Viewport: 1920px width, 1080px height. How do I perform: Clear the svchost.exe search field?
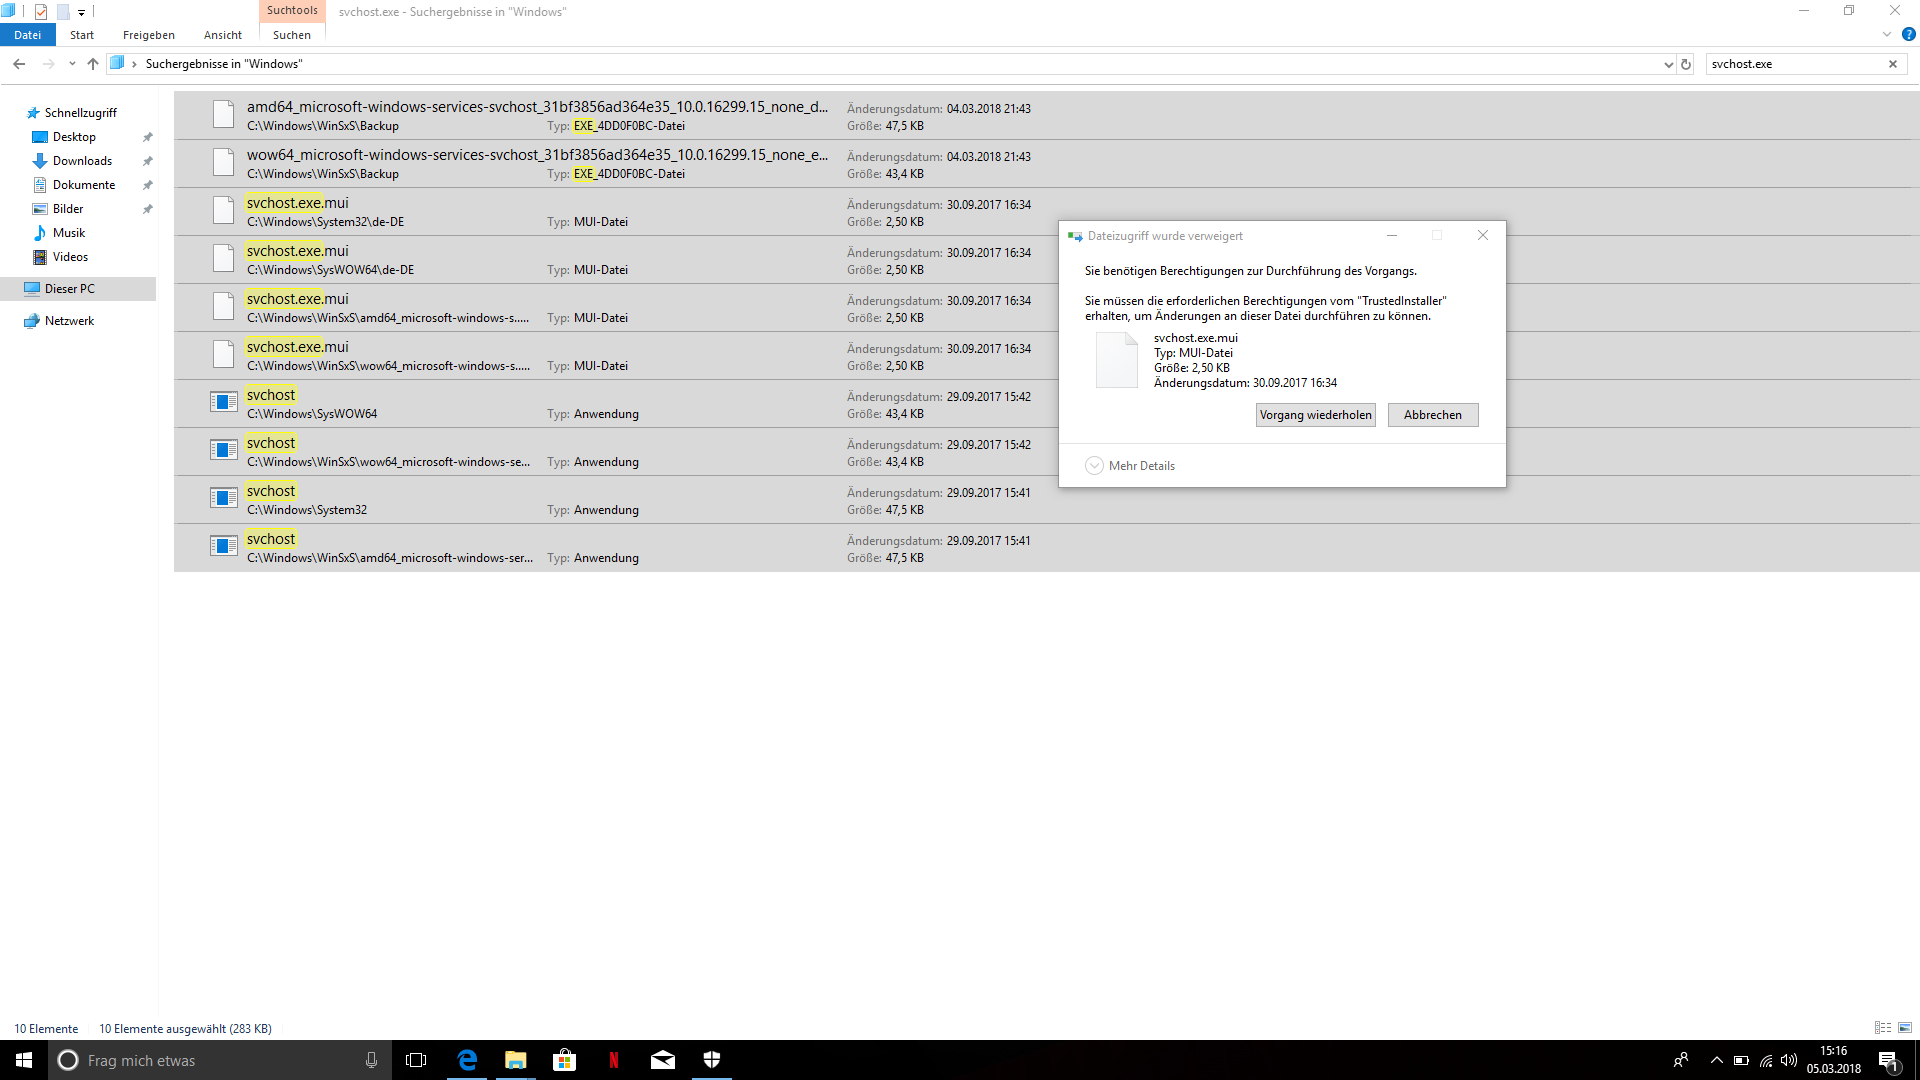(1892, 64)
